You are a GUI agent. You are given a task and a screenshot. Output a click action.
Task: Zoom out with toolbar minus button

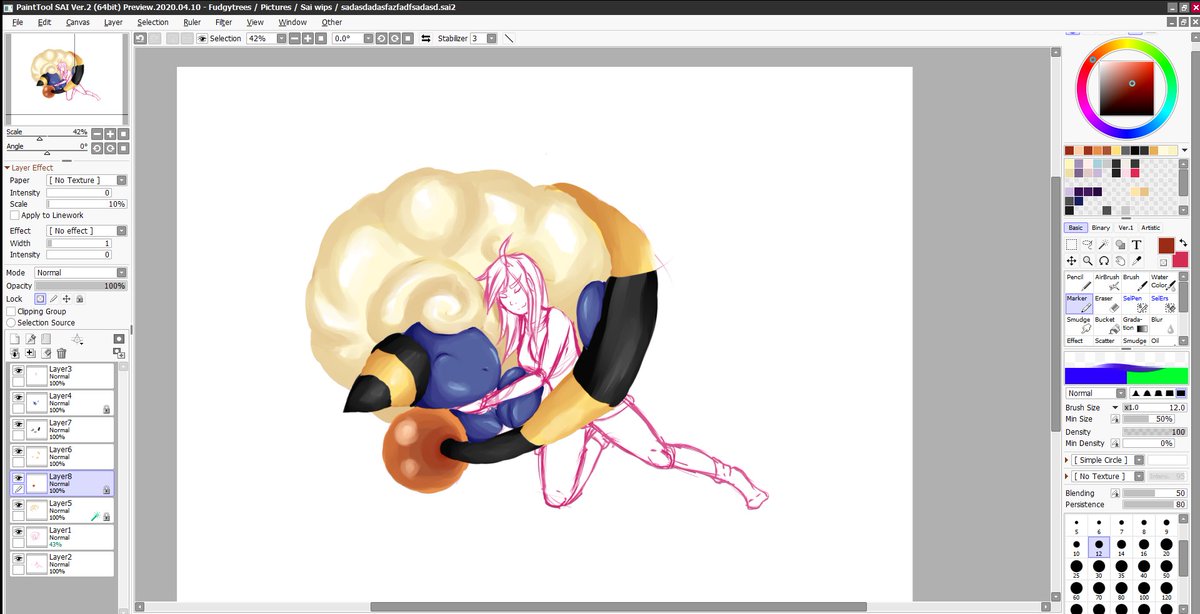click(x=294, y=38)
